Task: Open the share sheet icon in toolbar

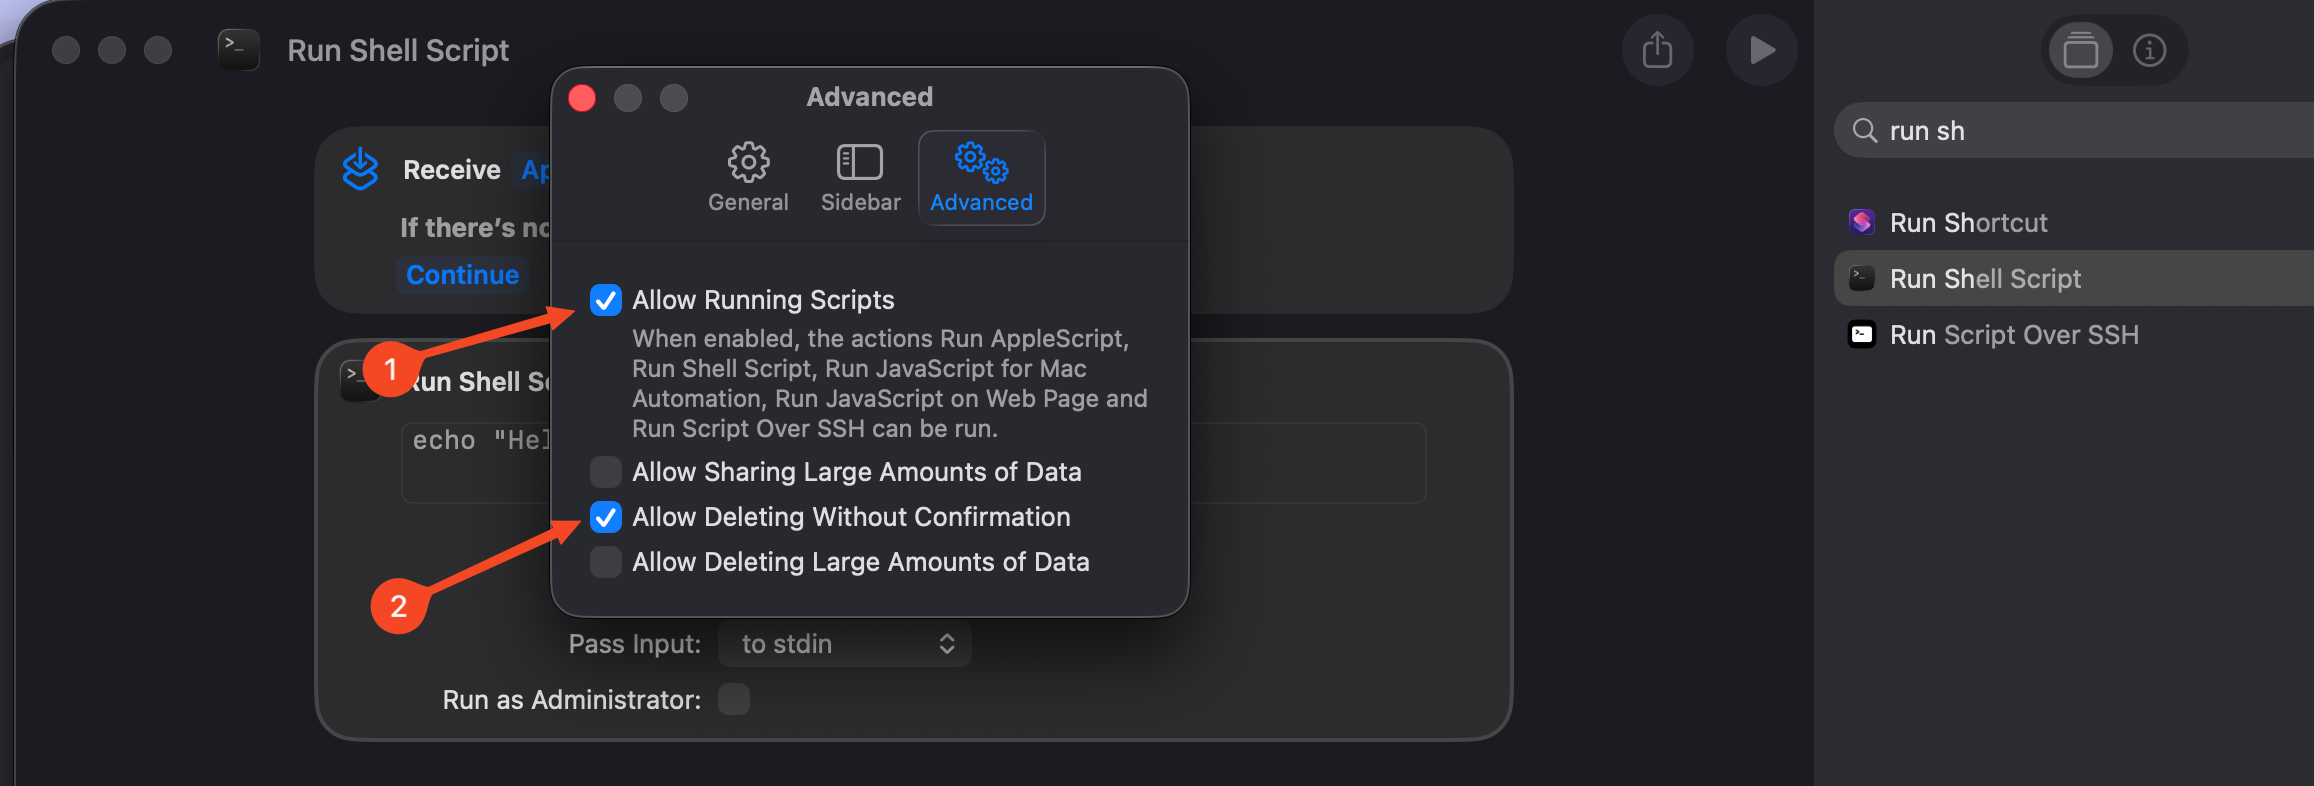Action: 1657,49
